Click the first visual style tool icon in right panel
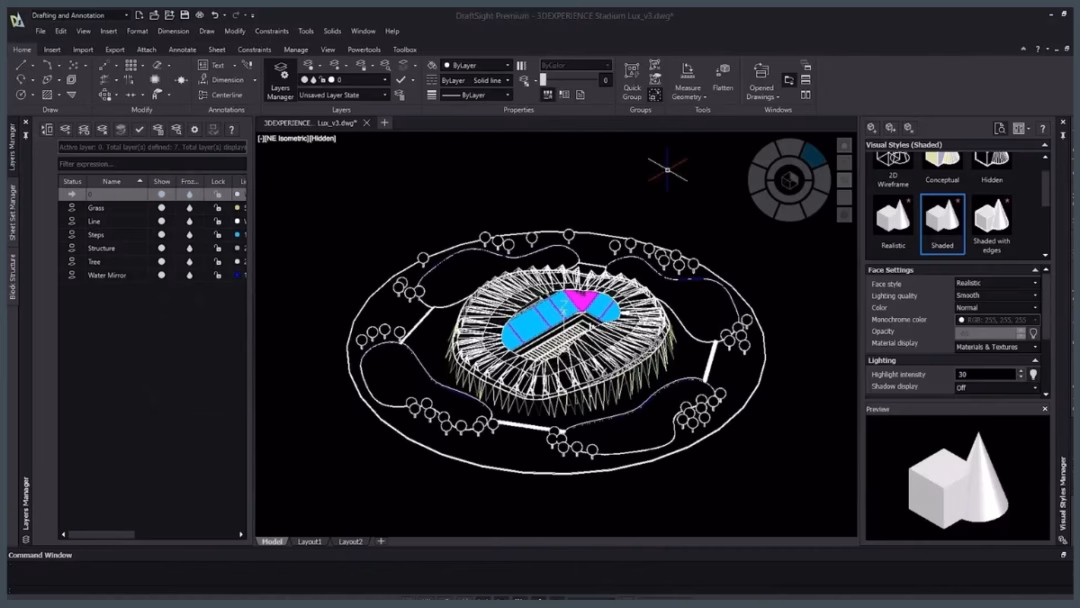 pyautogui.click(x=871, y=128)
